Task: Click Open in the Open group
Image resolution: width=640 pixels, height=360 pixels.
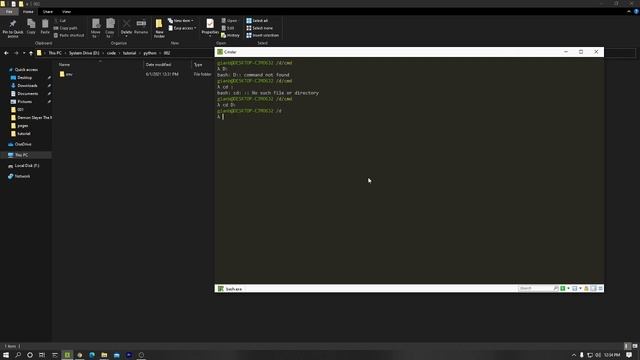Action: pos(230,20)
